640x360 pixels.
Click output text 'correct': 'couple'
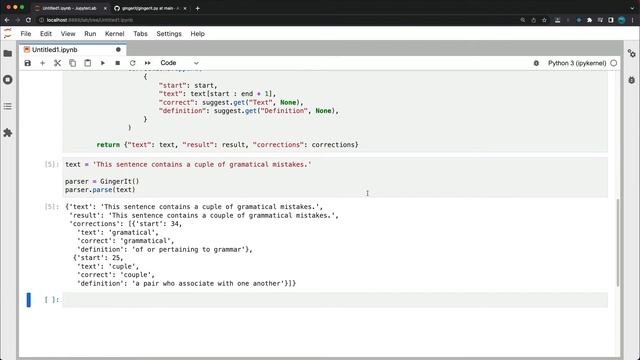116,275
